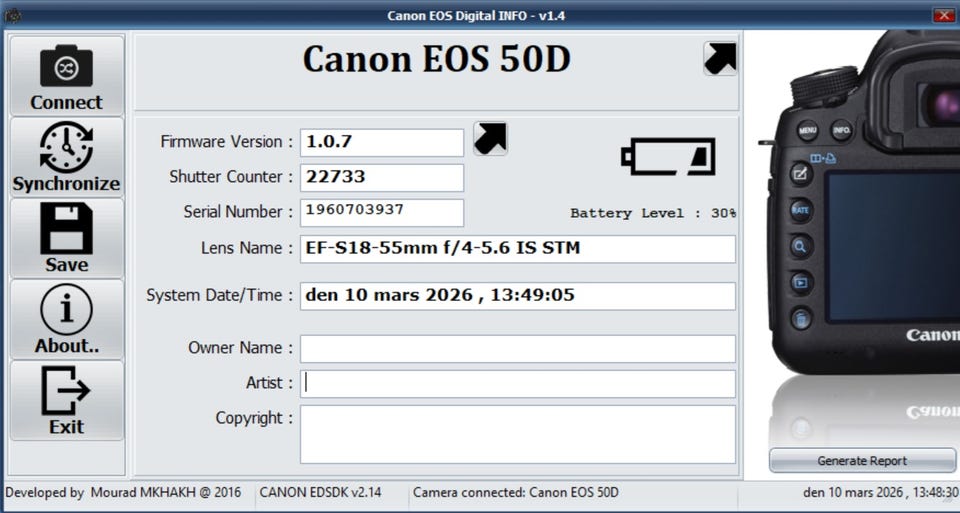
Task: Click the window title 'Canon EOS Digital INFO - v1.4'
Action: click(x=476, y=15)
